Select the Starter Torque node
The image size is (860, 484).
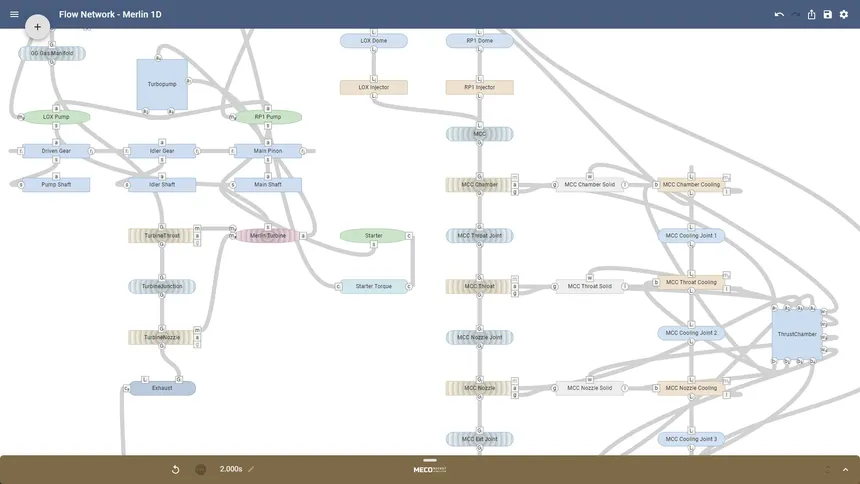tap(374, 286)
